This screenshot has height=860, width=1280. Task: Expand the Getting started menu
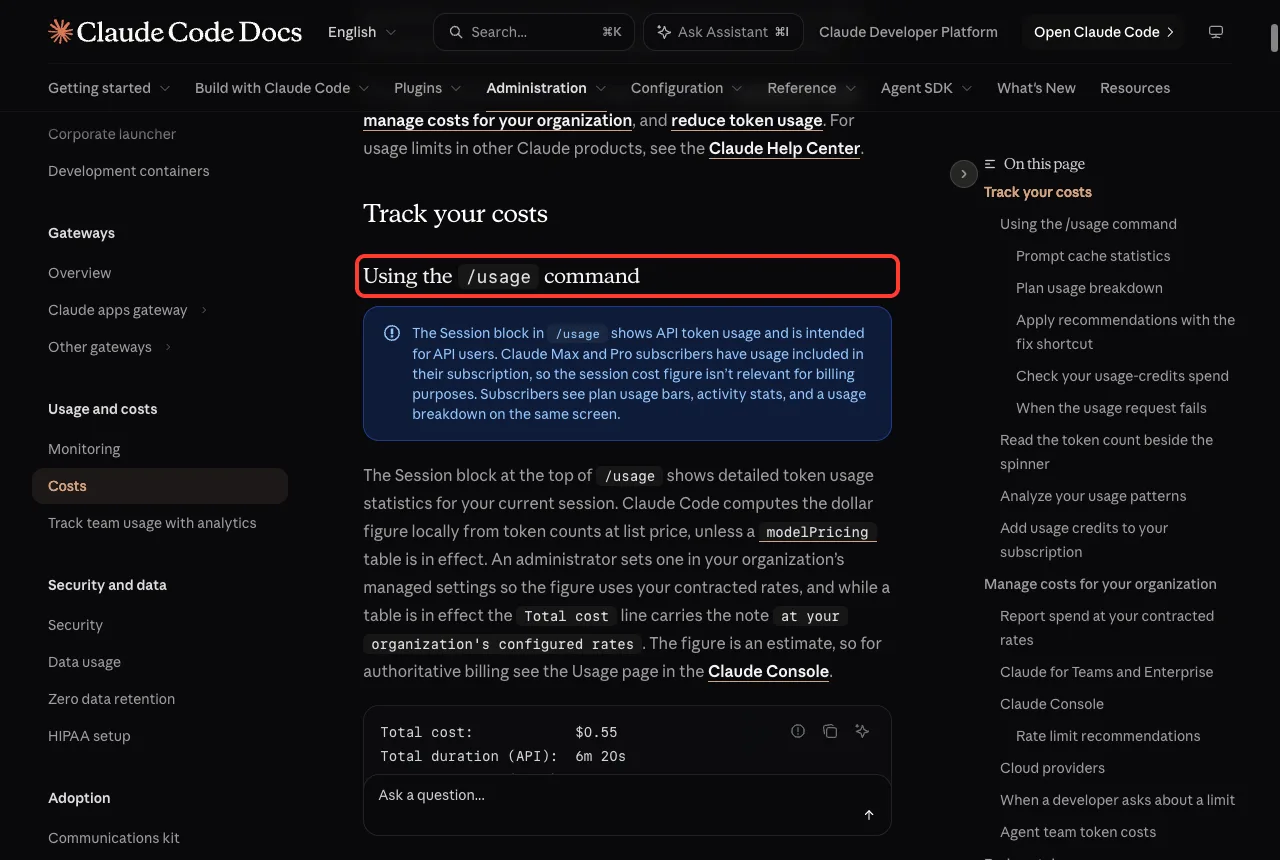(x=109, y=88)
